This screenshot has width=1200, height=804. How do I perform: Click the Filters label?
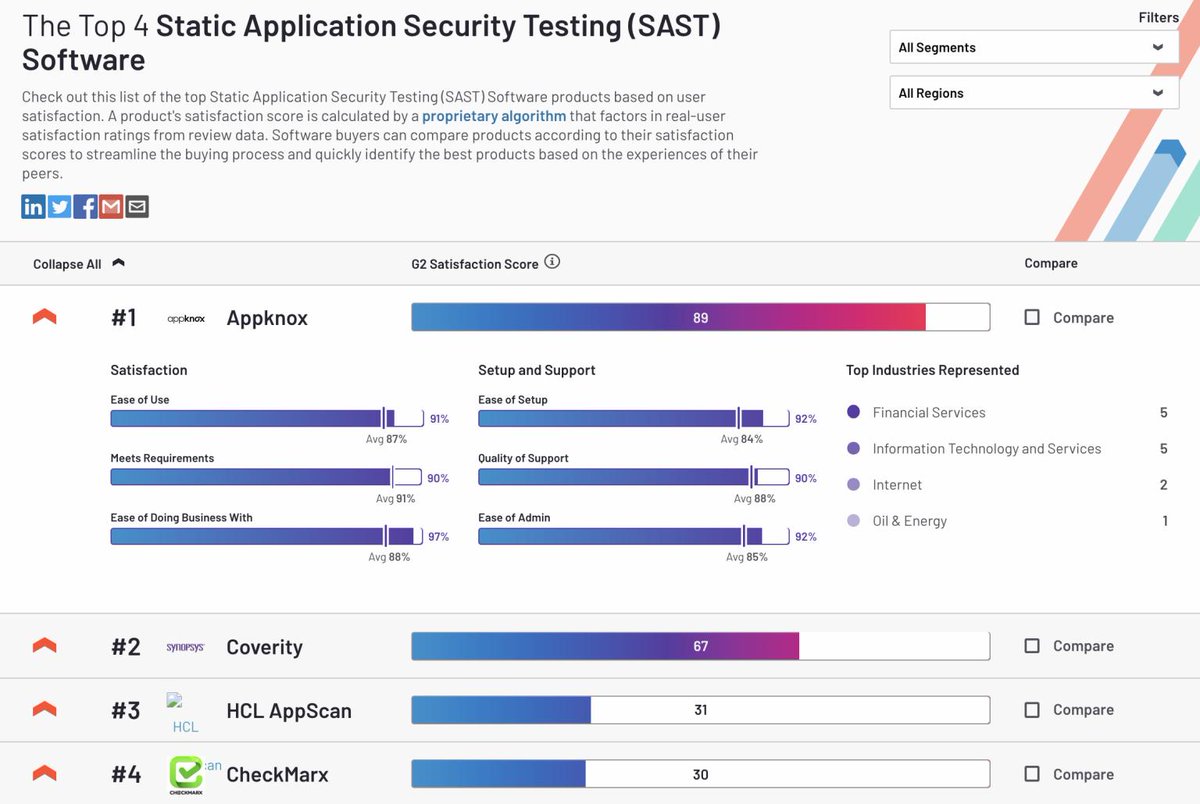click(1159, 17)
